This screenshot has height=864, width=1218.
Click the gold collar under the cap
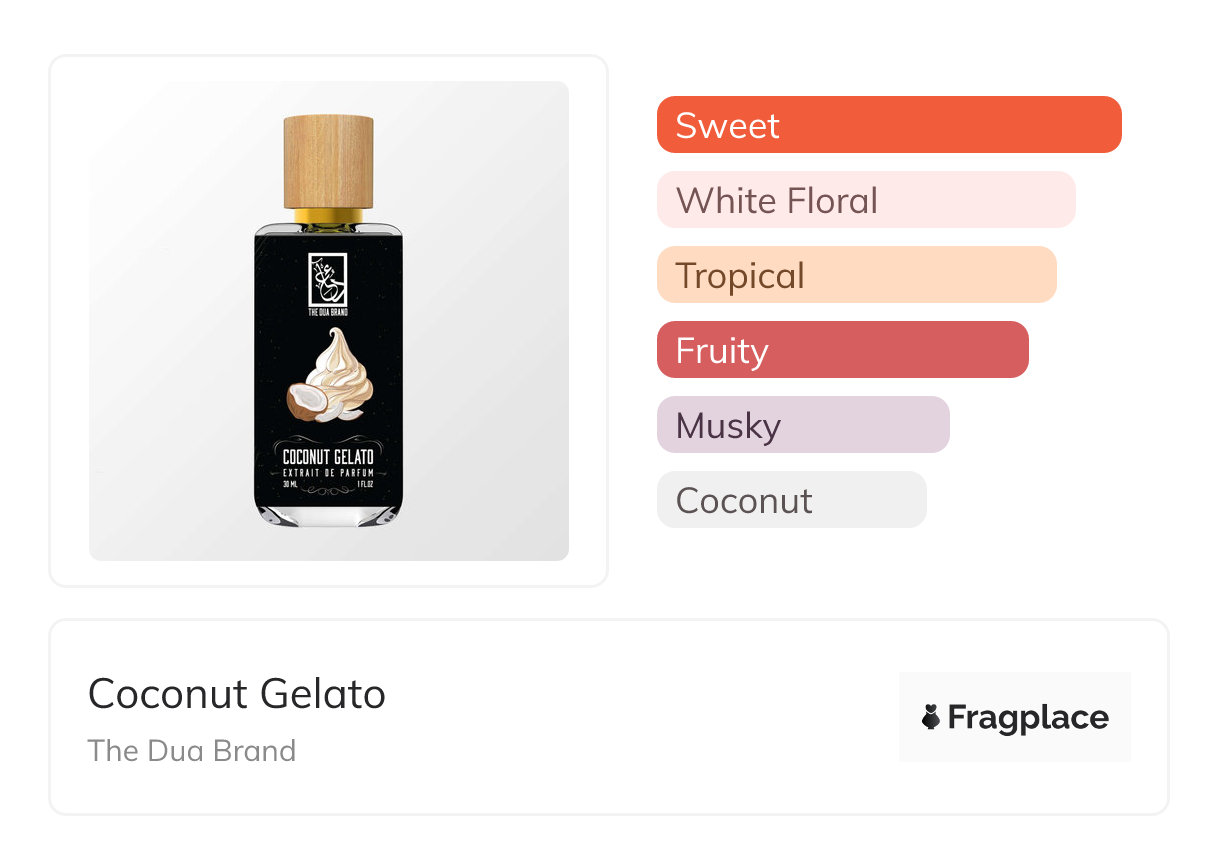329,214
